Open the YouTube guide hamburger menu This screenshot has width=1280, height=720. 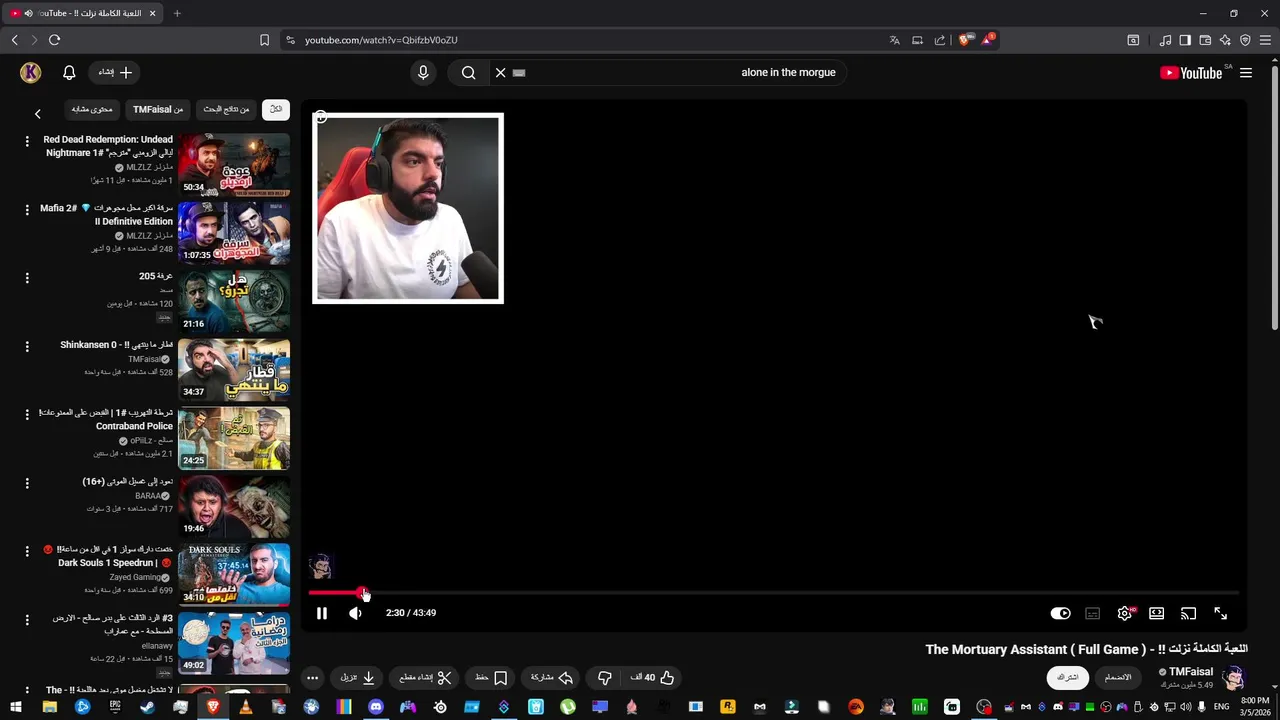[1246, 72]
